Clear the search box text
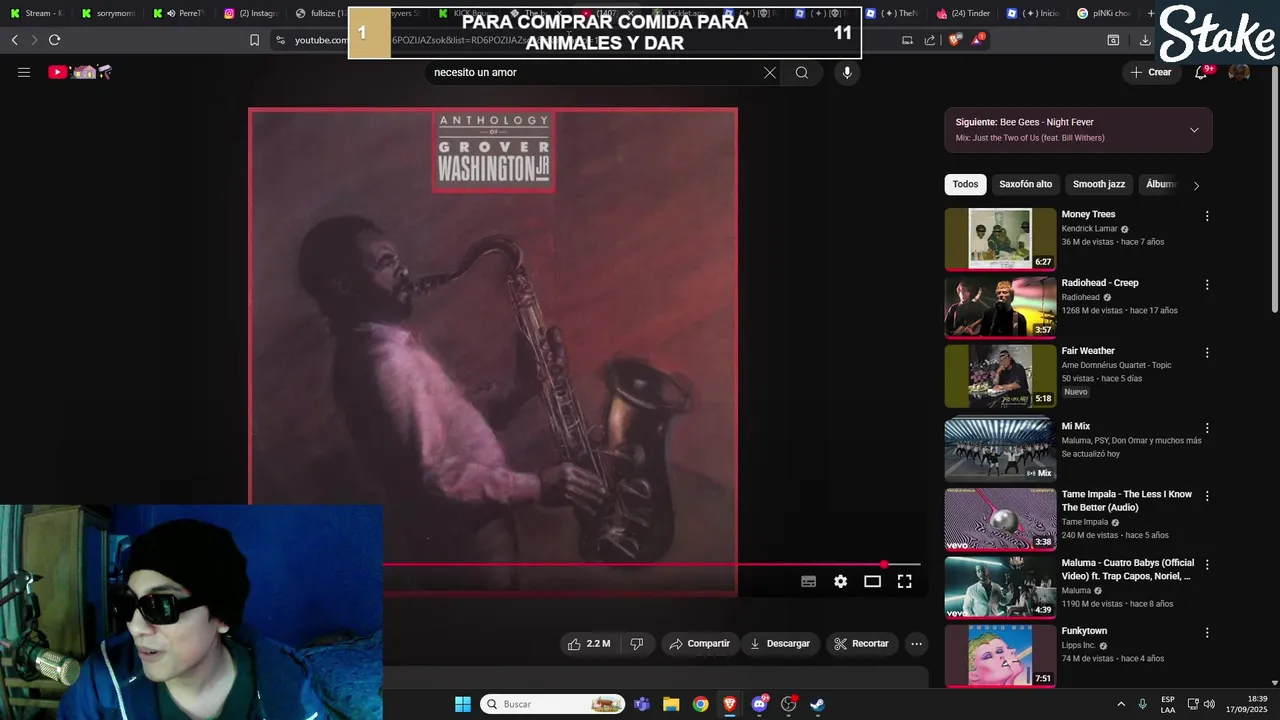This screenshot has height=720, width=1280. pyautogui.click(x=770, y=72)
